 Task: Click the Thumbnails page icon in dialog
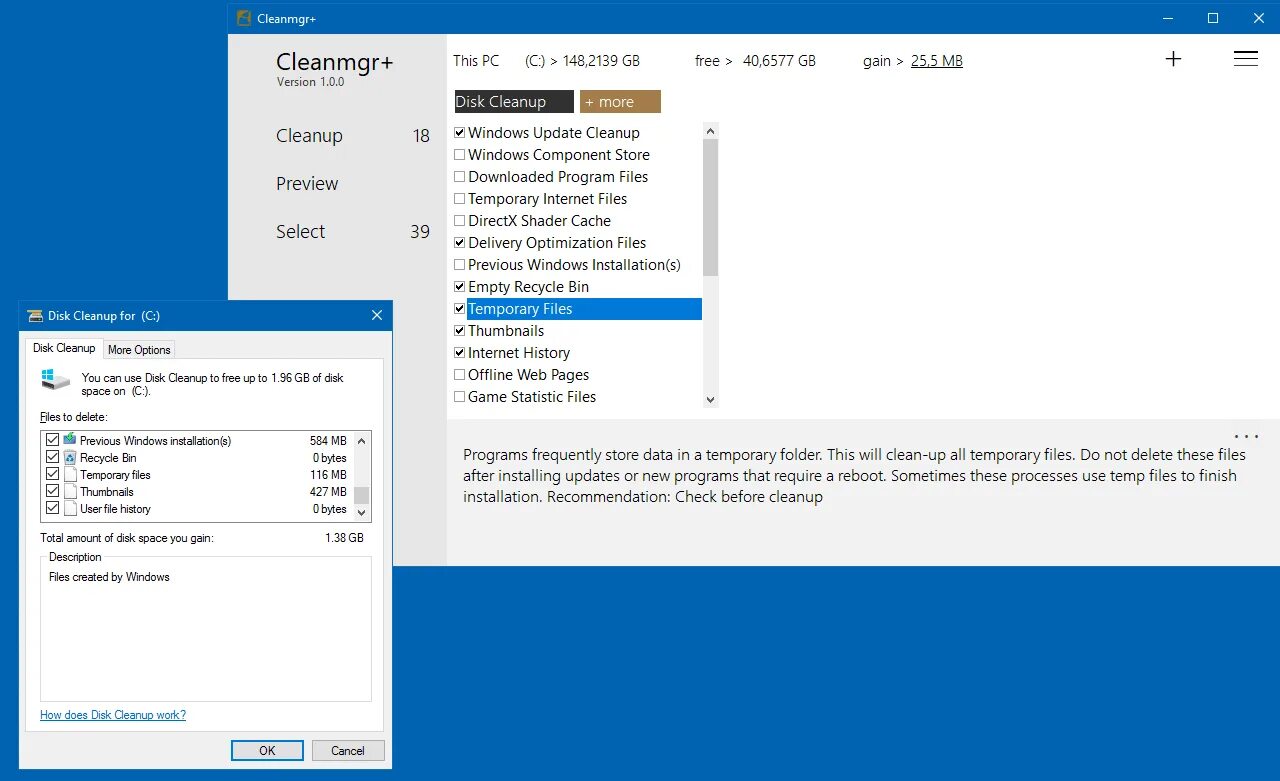(x=70, y=491)
